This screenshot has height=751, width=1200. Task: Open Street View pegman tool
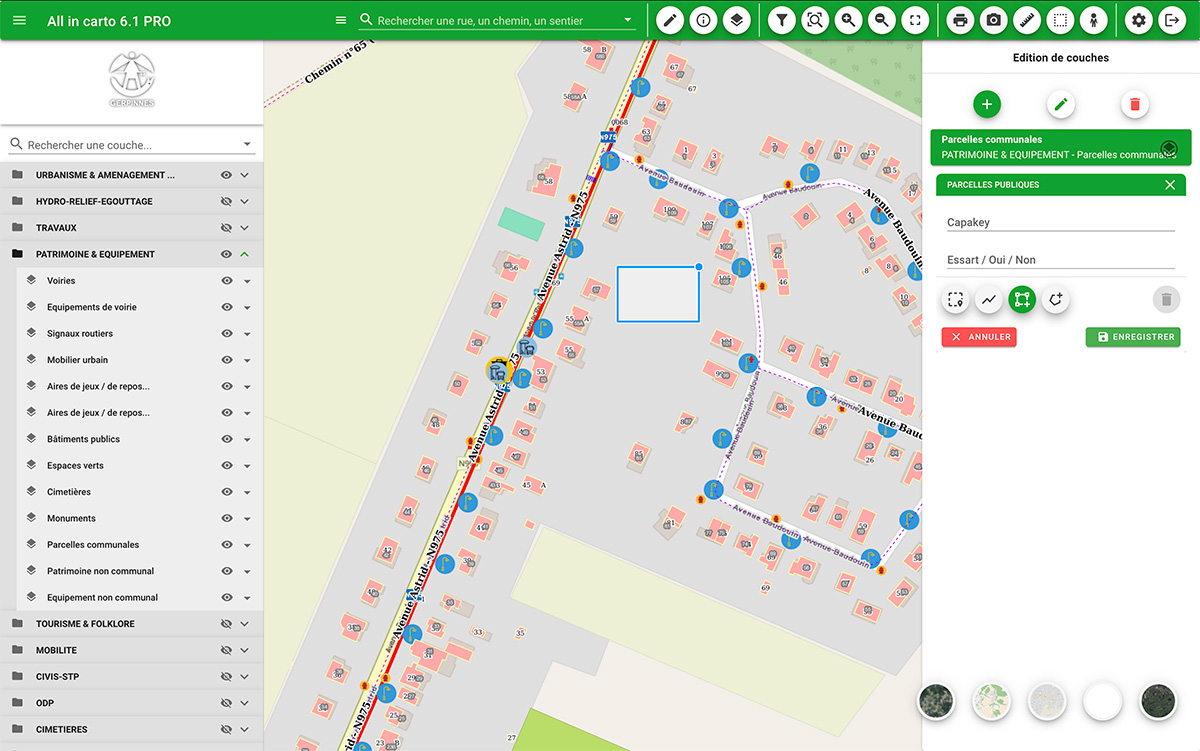click(x=1094, y=20)
